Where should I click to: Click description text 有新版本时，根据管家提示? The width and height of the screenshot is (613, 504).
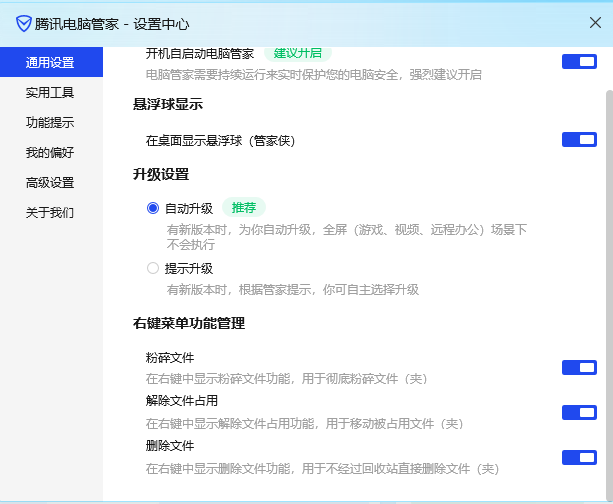[x=292, y=290]
